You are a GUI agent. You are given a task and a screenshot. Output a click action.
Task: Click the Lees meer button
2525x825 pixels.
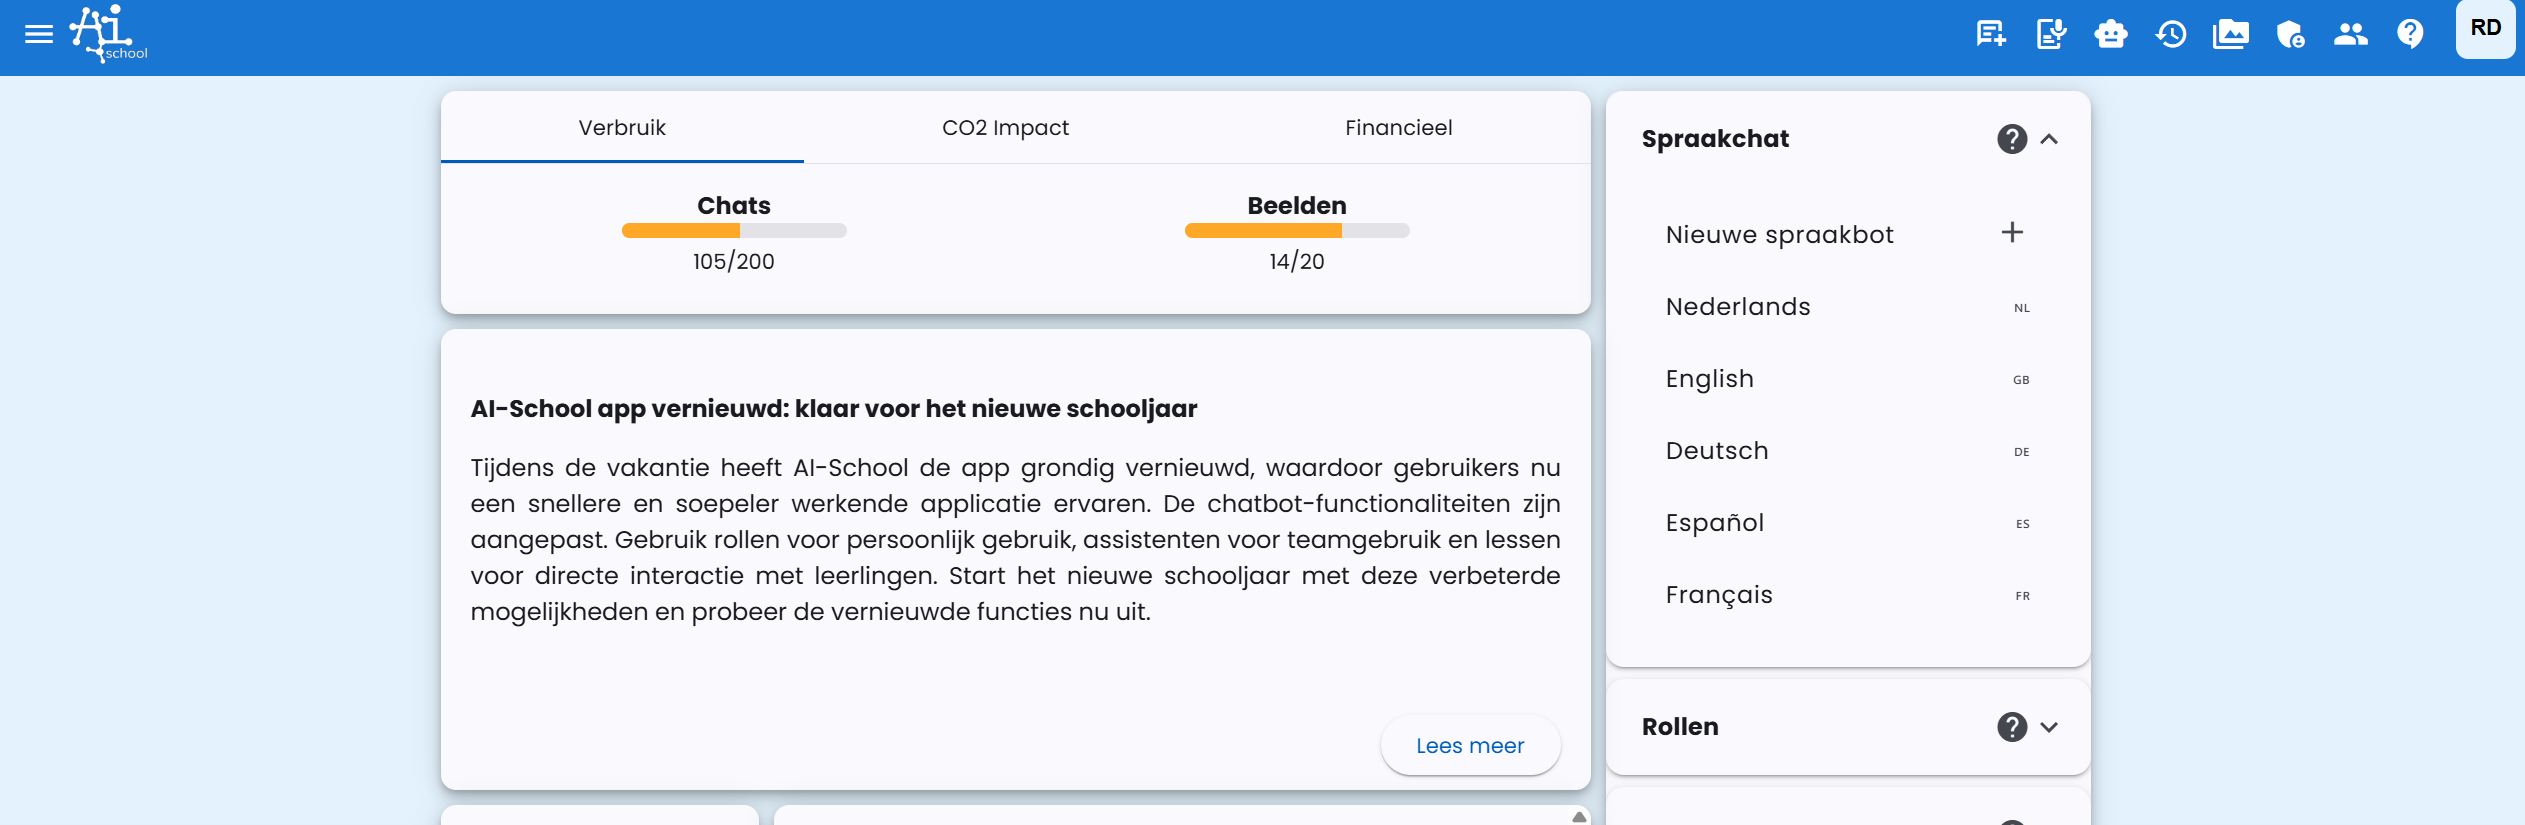pos(1471,745)
